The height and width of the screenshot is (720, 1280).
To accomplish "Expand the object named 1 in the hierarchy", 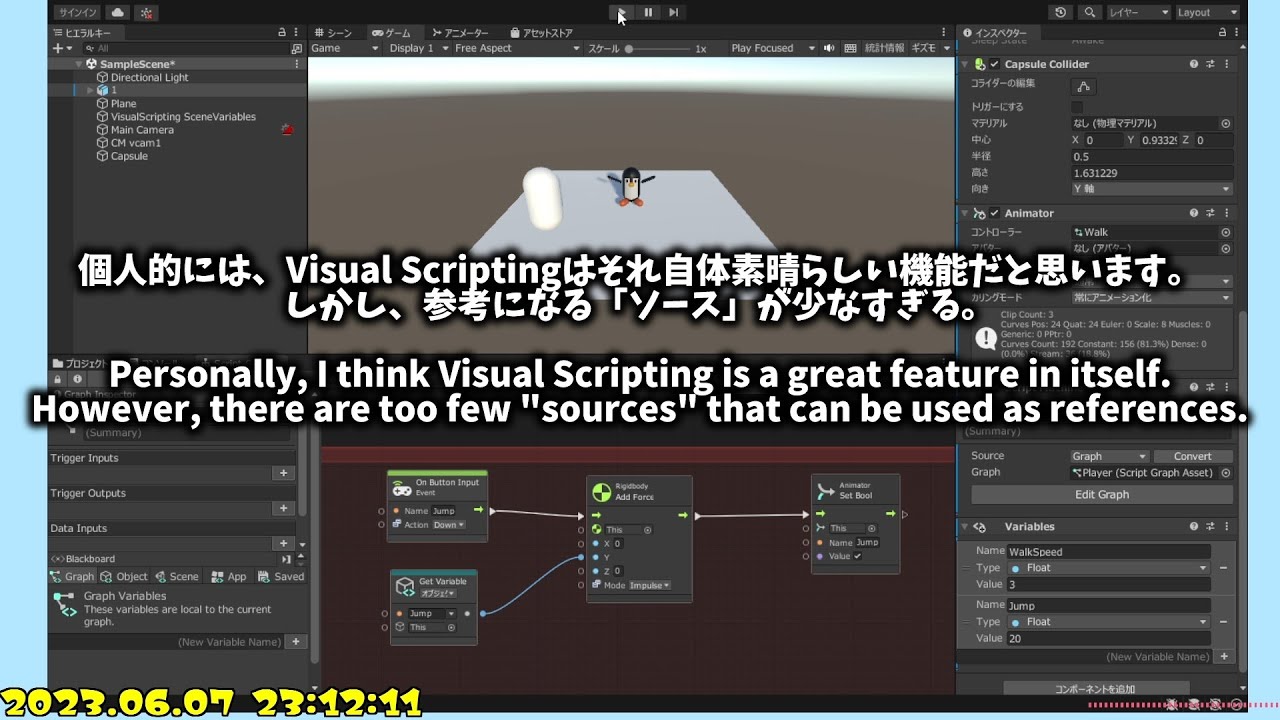I will pyautogui.click(x=90, y=90).
